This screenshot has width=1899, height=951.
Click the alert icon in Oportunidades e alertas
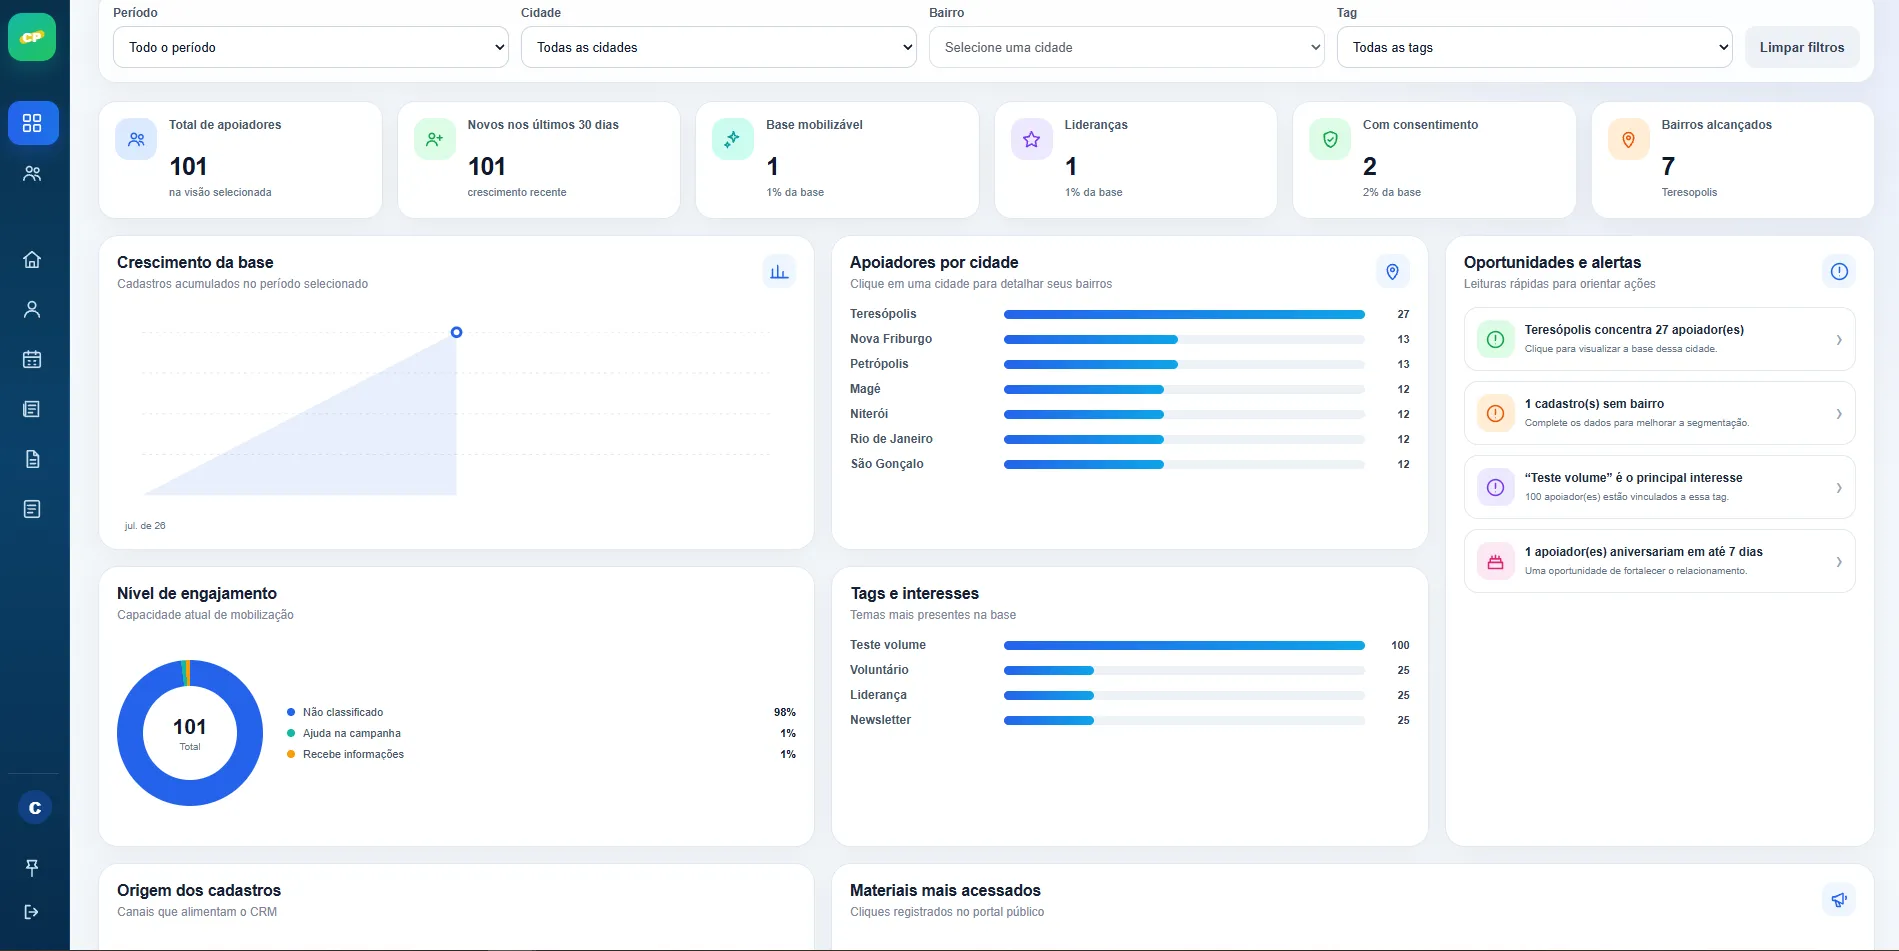[x=1838, y=271]
